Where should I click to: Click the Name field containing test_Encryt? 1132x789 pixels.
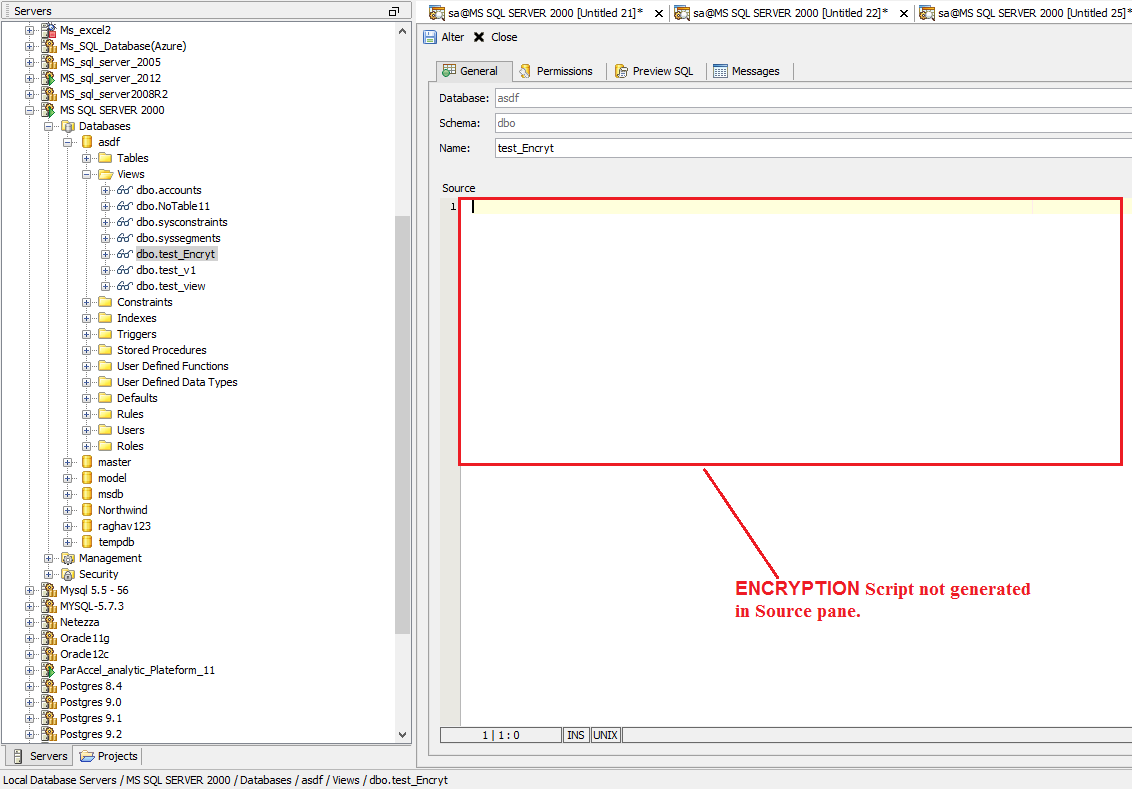[x=813, y=148]
